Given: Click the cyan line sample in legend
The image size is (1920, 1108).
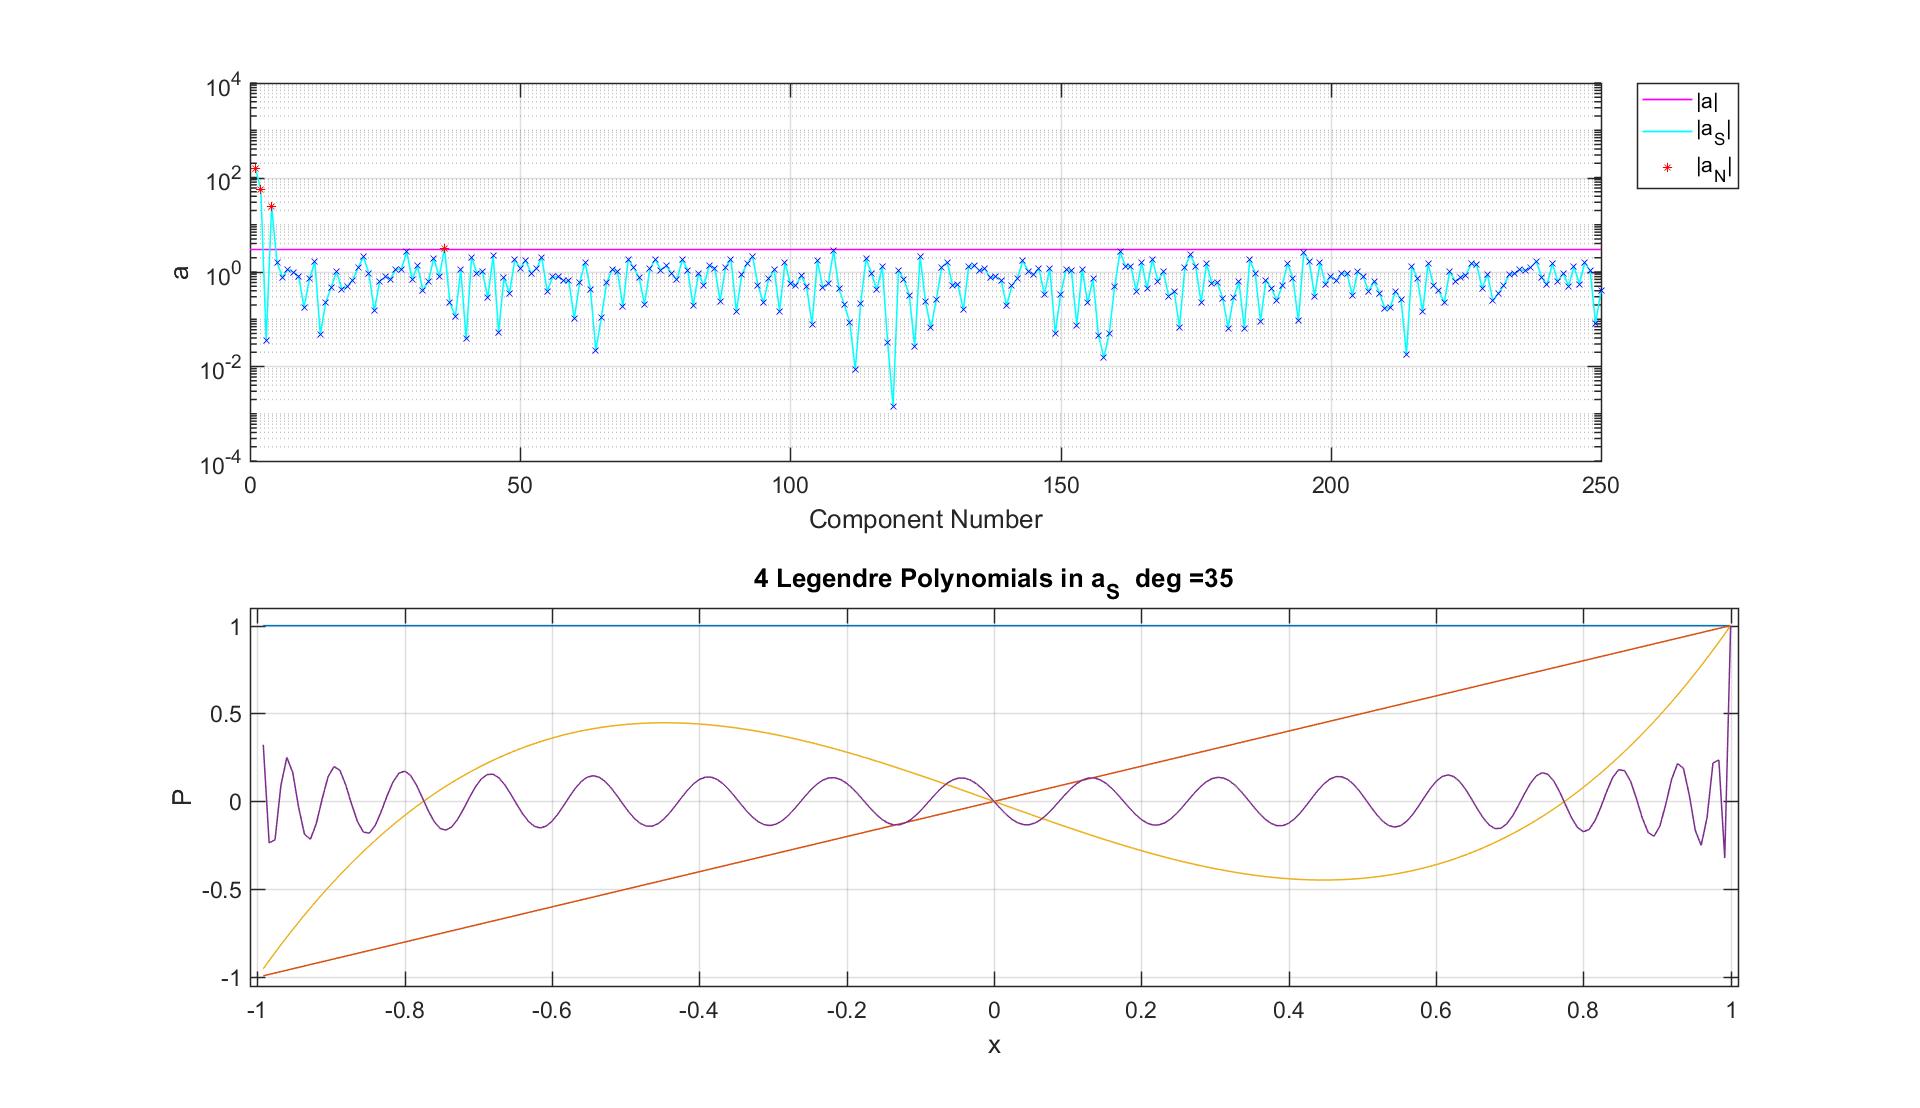Looking at the screenshot, I should pyautogui.click(x=1666, y=131).
